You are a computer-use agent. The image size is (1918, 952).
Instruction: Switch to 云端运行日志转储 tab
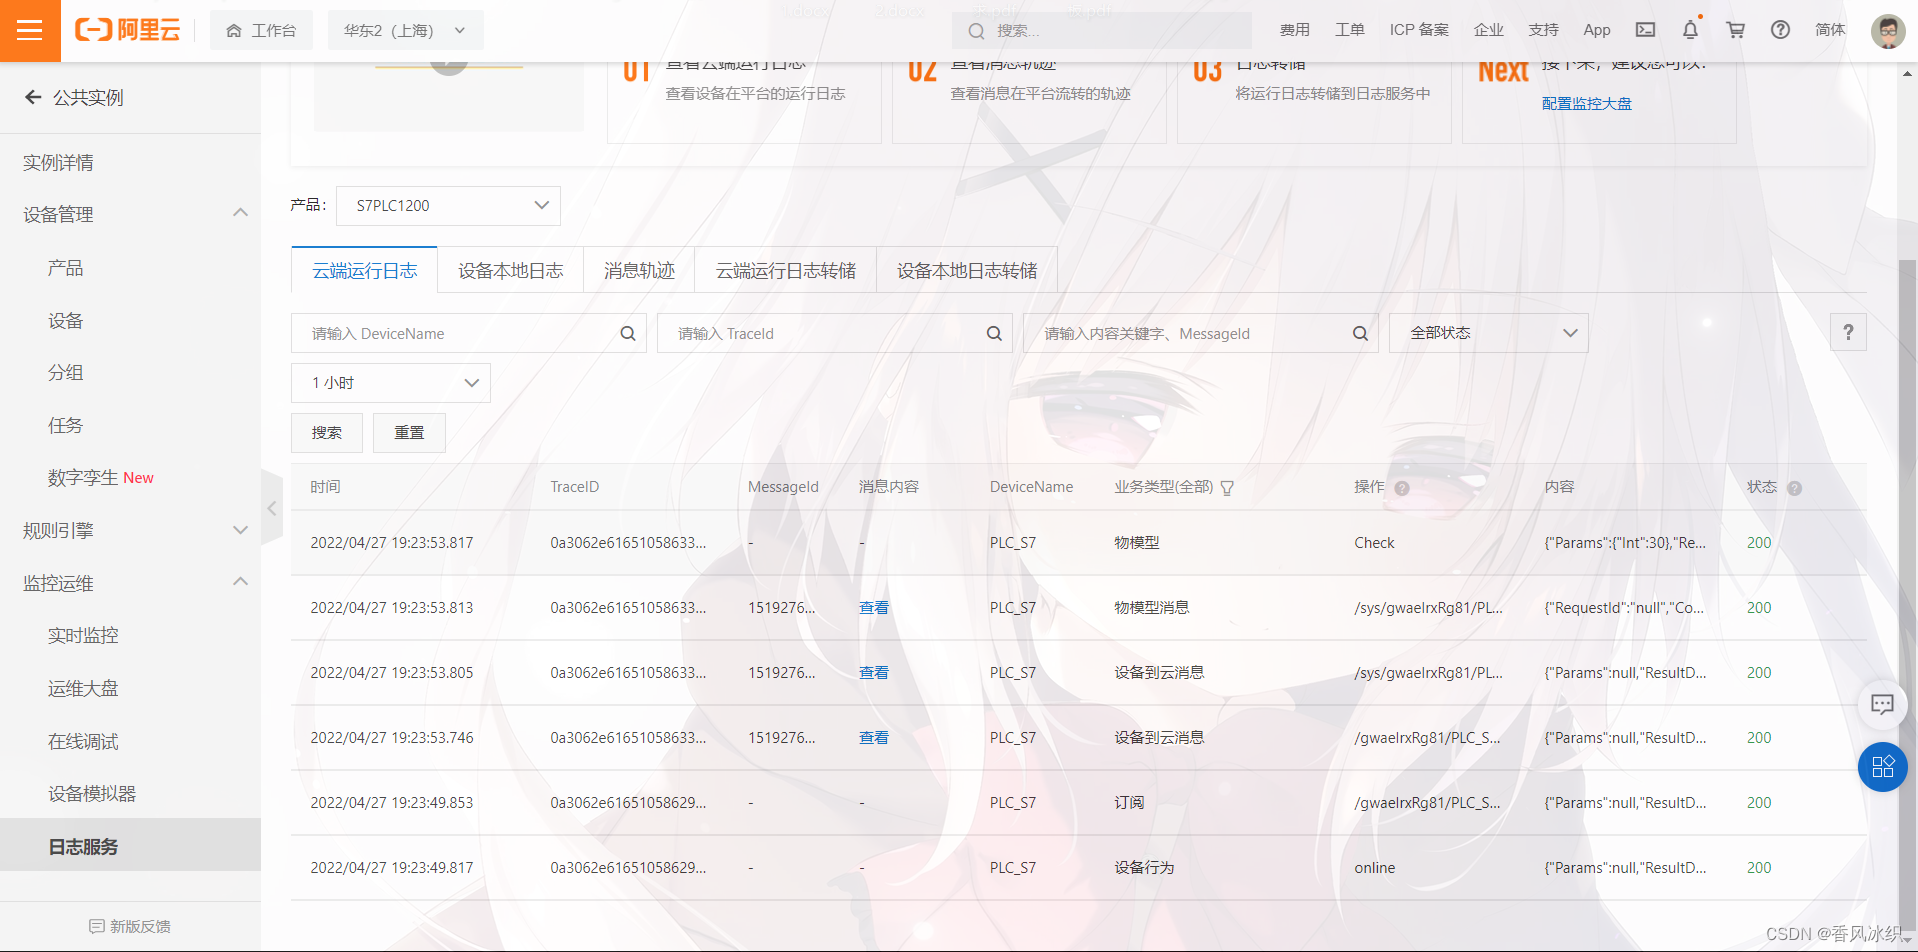[x=785, y=270]
